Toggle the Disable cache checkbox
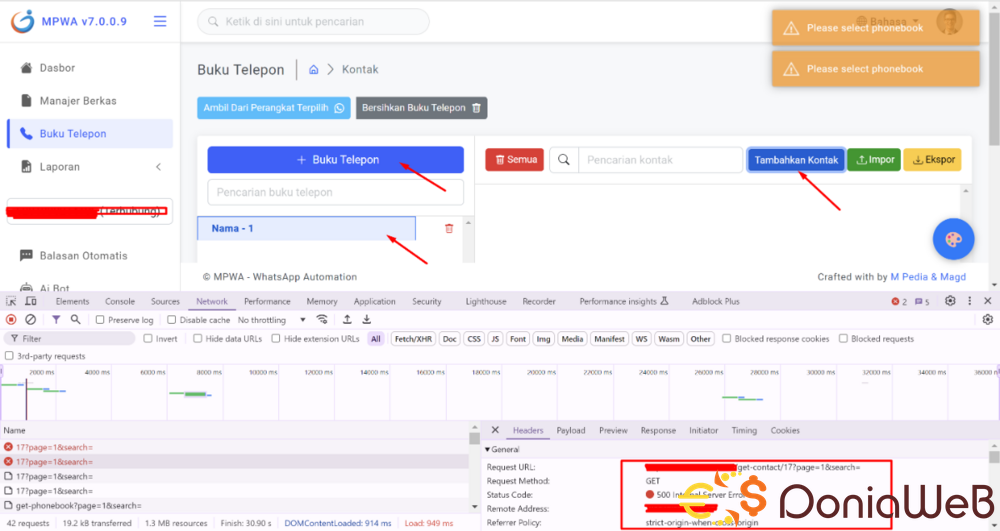This screenshot has height=531, width=1000. tap(172, 320)
